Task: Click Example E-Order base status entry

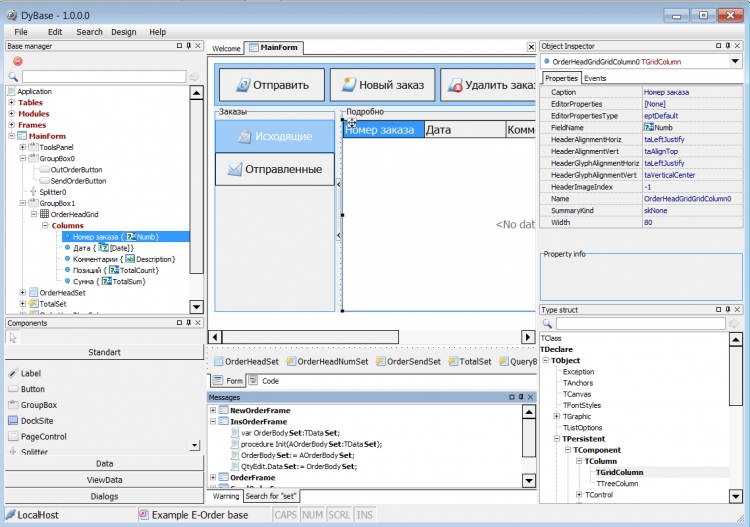Action: [x=194, y=515]
